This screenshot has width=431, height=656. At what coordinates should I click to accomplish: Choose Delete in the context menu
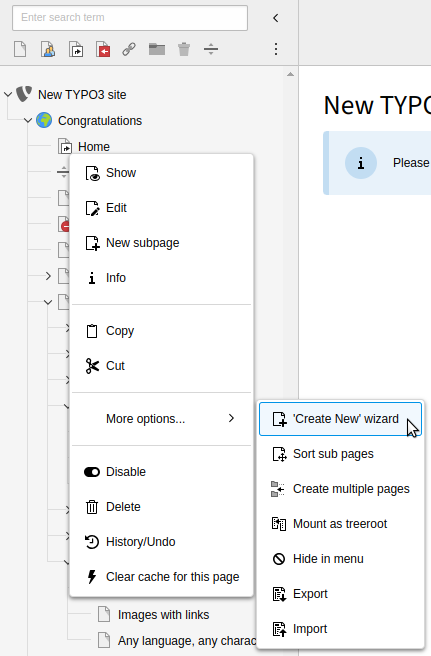[162, 507]
